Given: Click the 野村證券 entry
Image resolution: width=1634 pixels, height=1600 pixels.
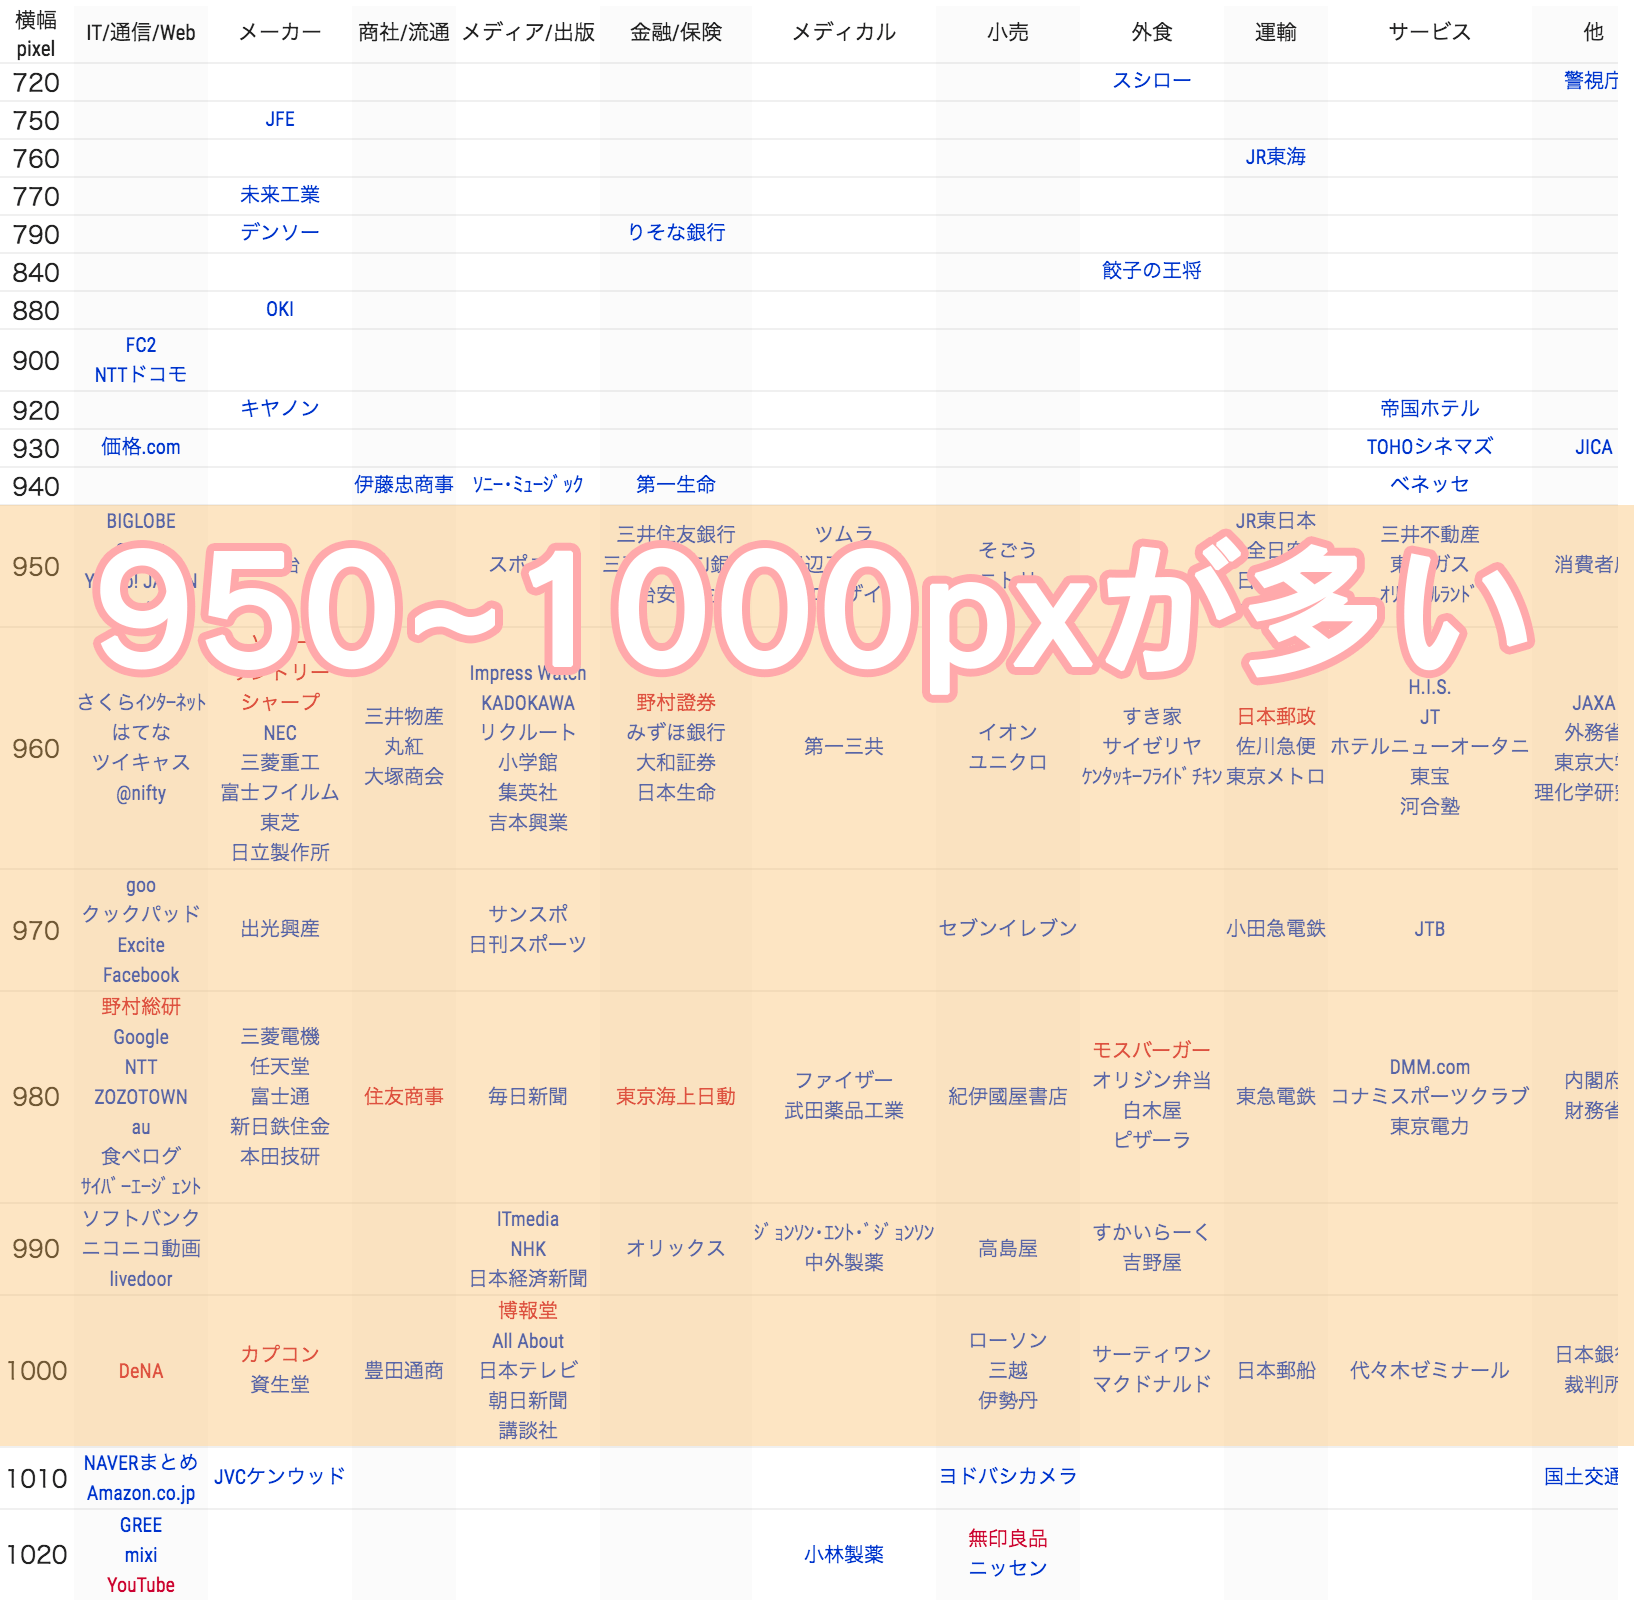Looking at the screenshot, I should [676, 703].
